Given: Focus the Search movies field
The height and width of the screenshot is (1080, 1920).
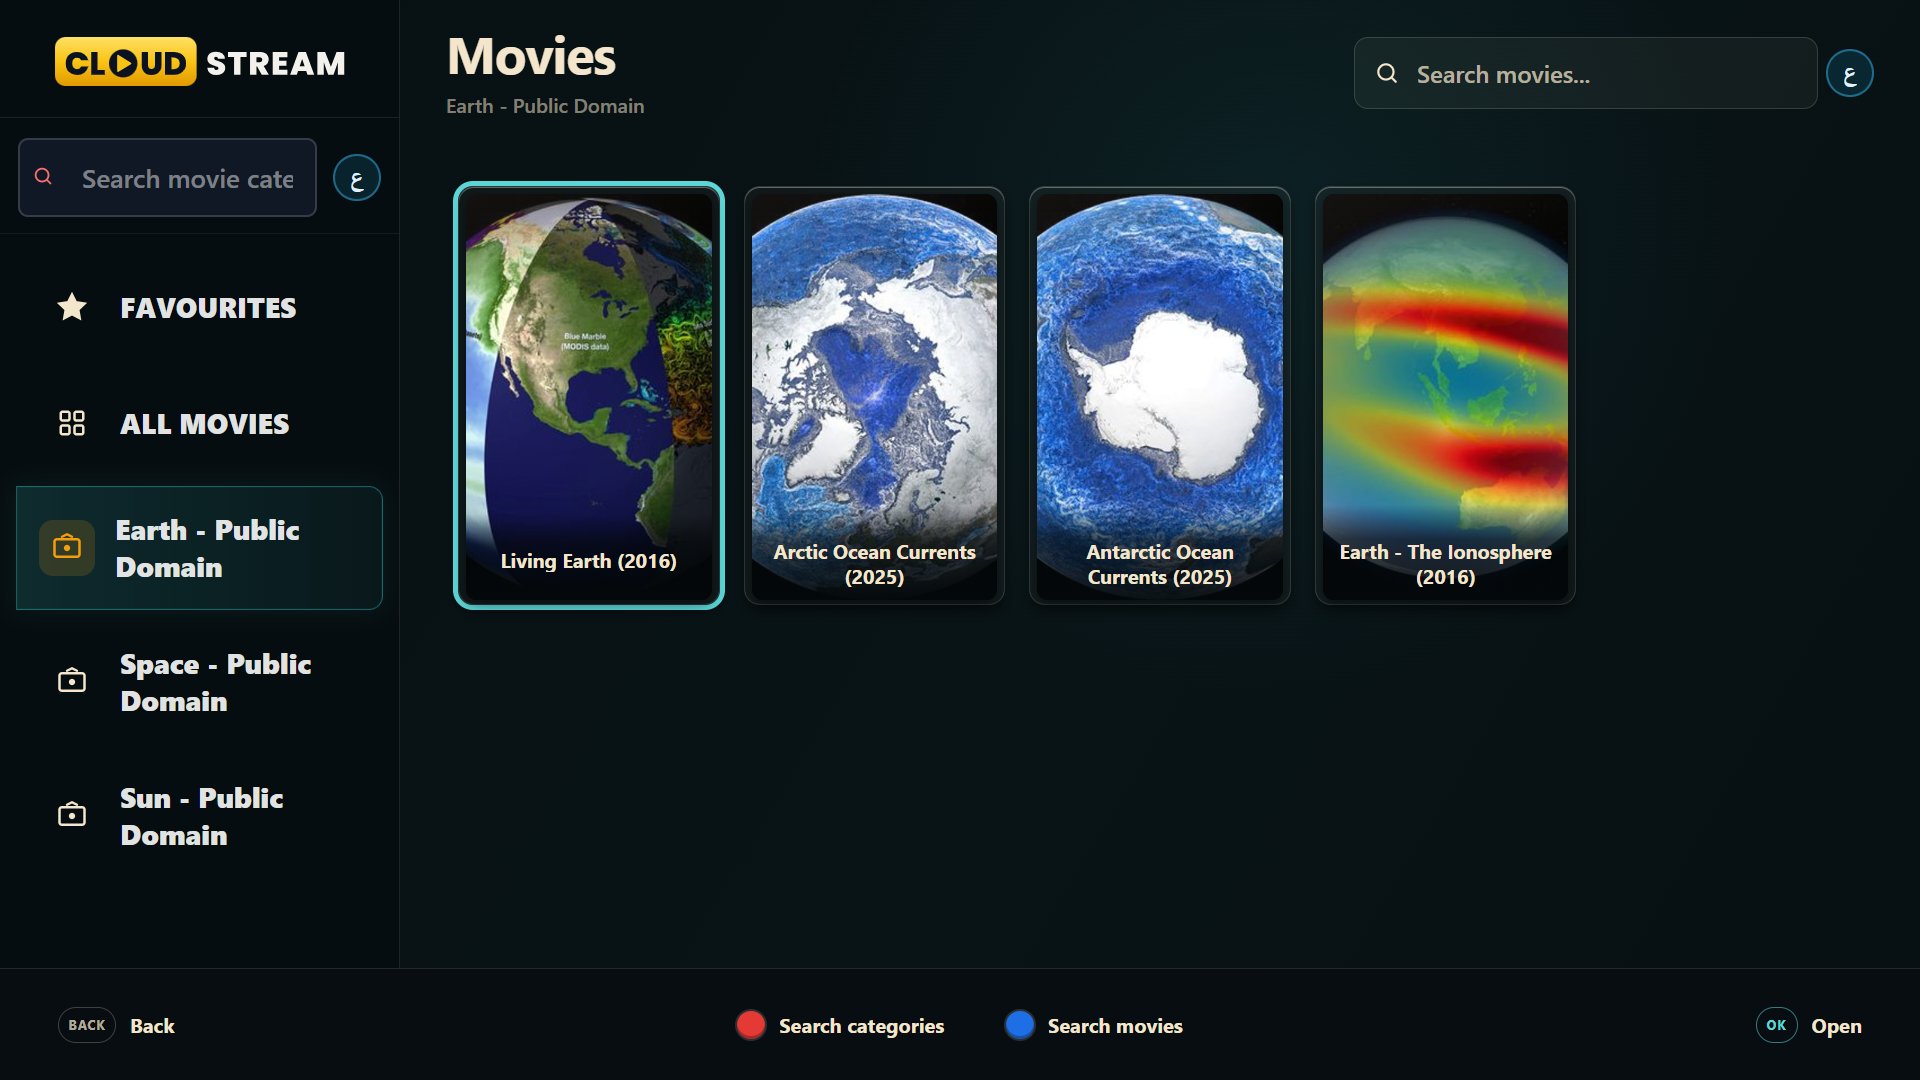Looking at the screenshot, I should pyautogui.click(x=1585, y=73).
